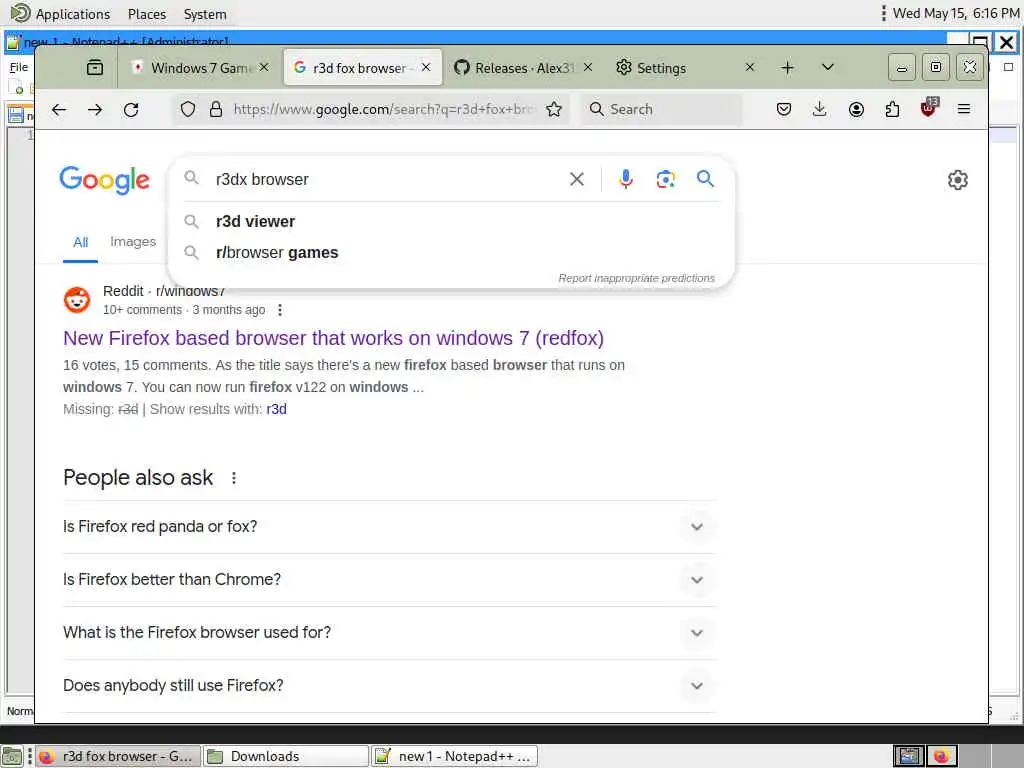Go back to the previous page
Screen dimensions: 1024x768
pyautogui.click(x=59, y=109)
